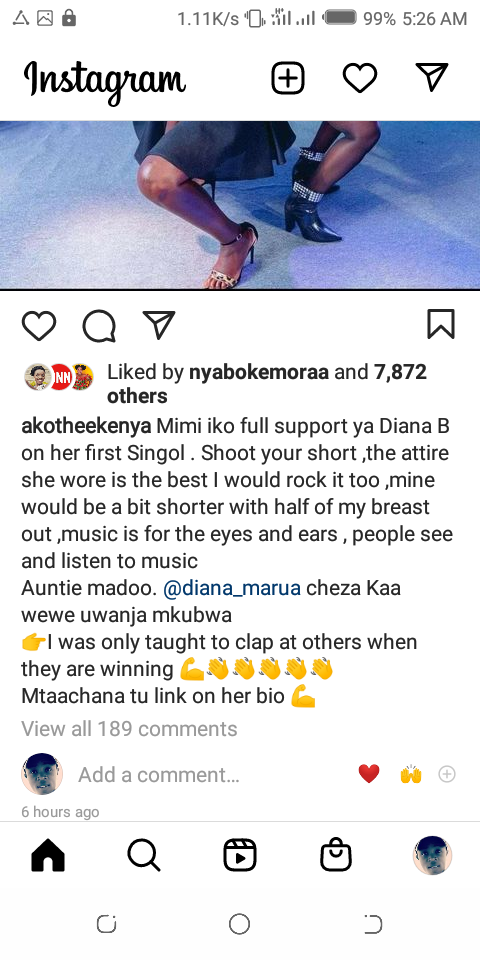
Task: Open activity notifications heart icon in header
Action: point(360,78)
